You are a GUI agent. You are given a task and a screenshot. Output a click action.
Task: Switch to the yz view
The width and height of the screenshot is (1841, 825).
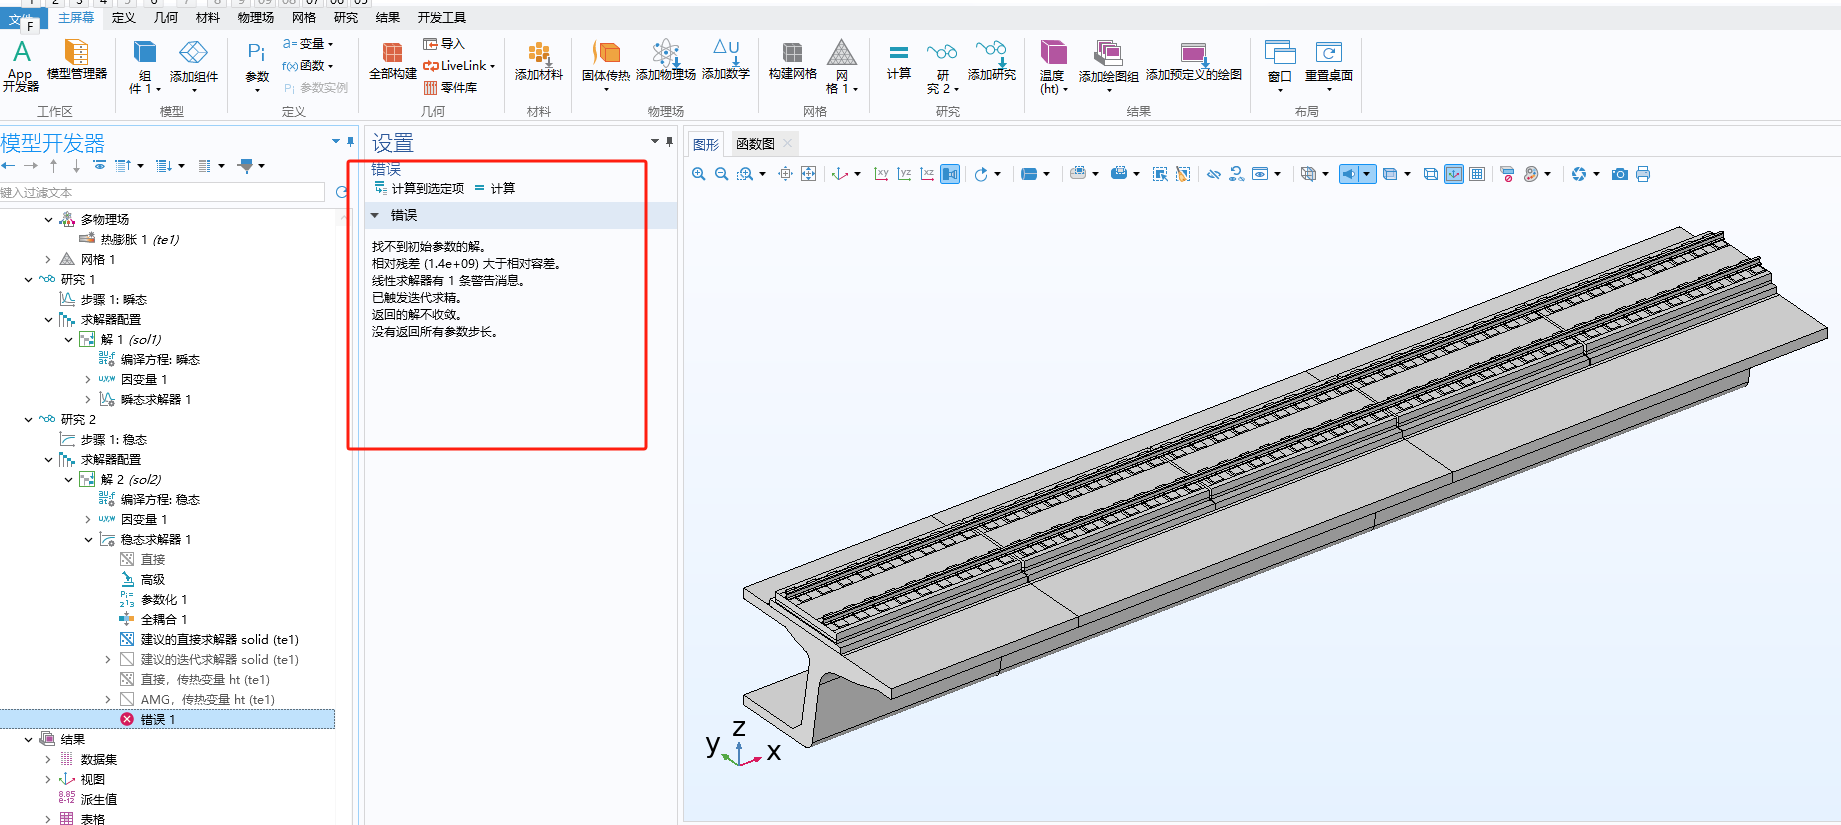click(x=904, y=174)
